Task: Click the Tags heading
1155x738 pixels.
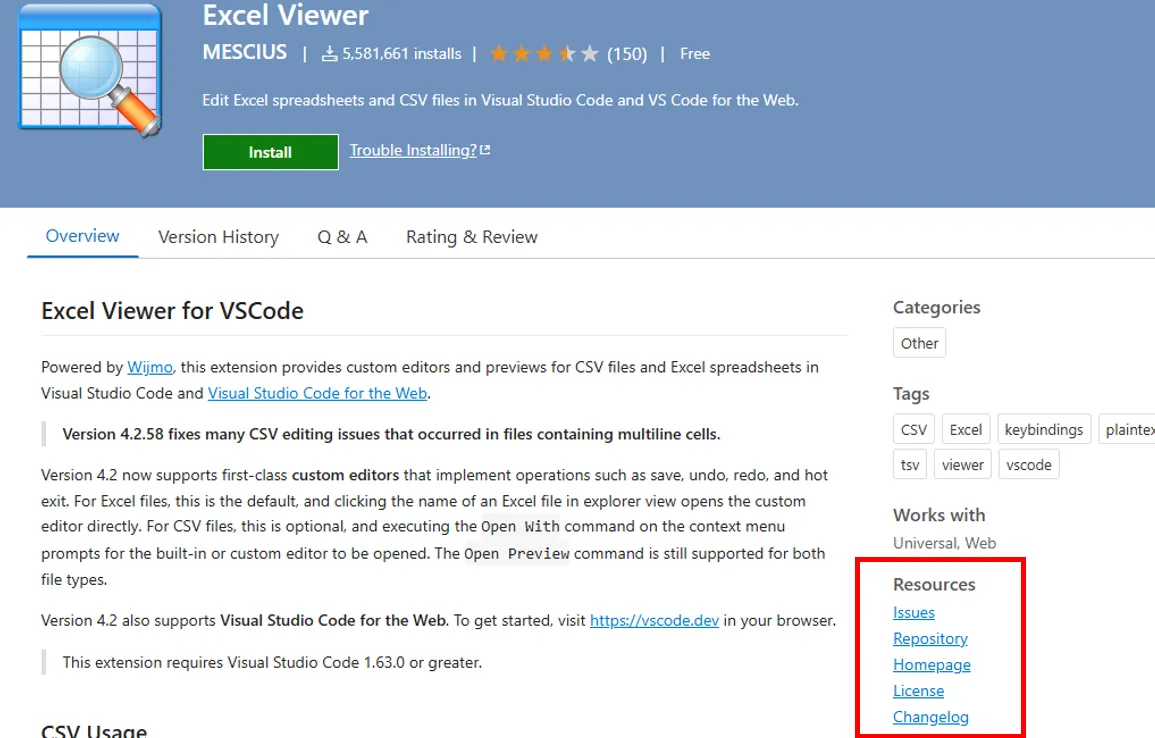Action: tap(911, 394)
